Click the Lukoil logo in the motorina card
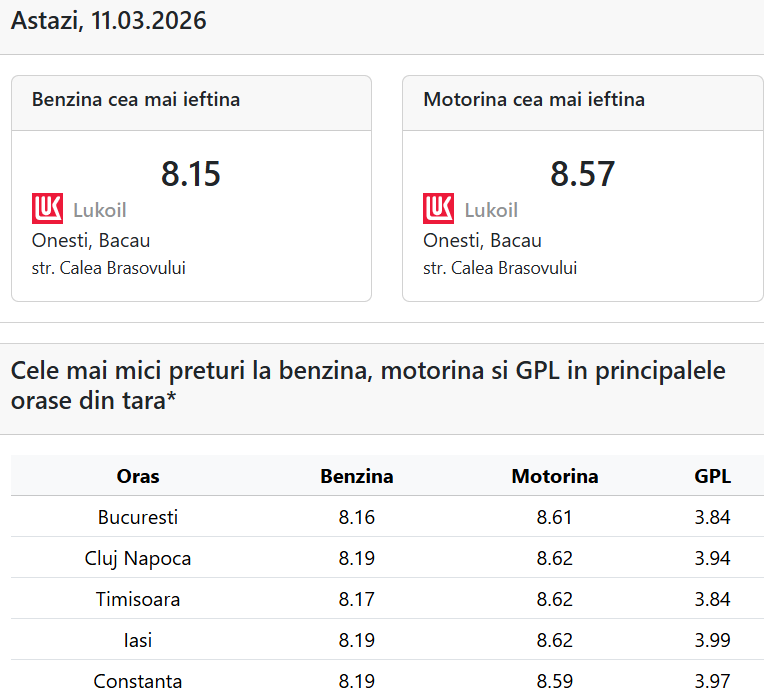 click(439, 209)
